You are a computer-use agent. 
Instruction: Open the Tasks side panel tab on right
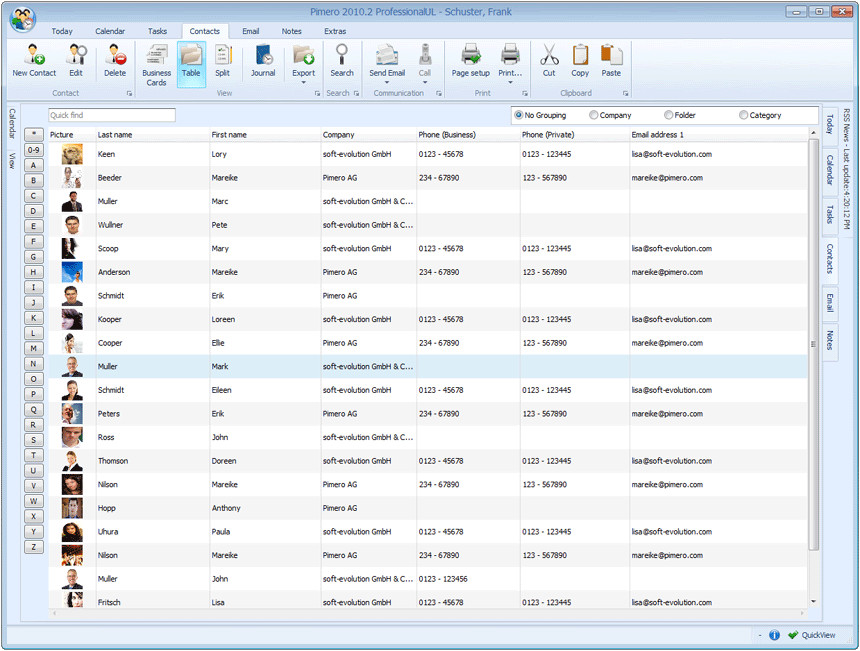pyautogui.click(x=830, y=214)
